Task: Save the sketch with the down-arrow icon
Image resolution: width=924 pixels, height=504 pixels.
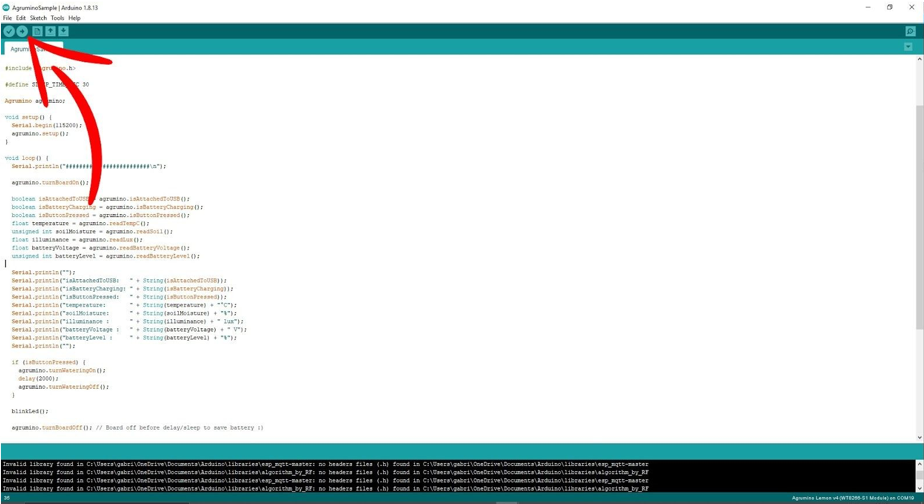Action: click(63, 31)
